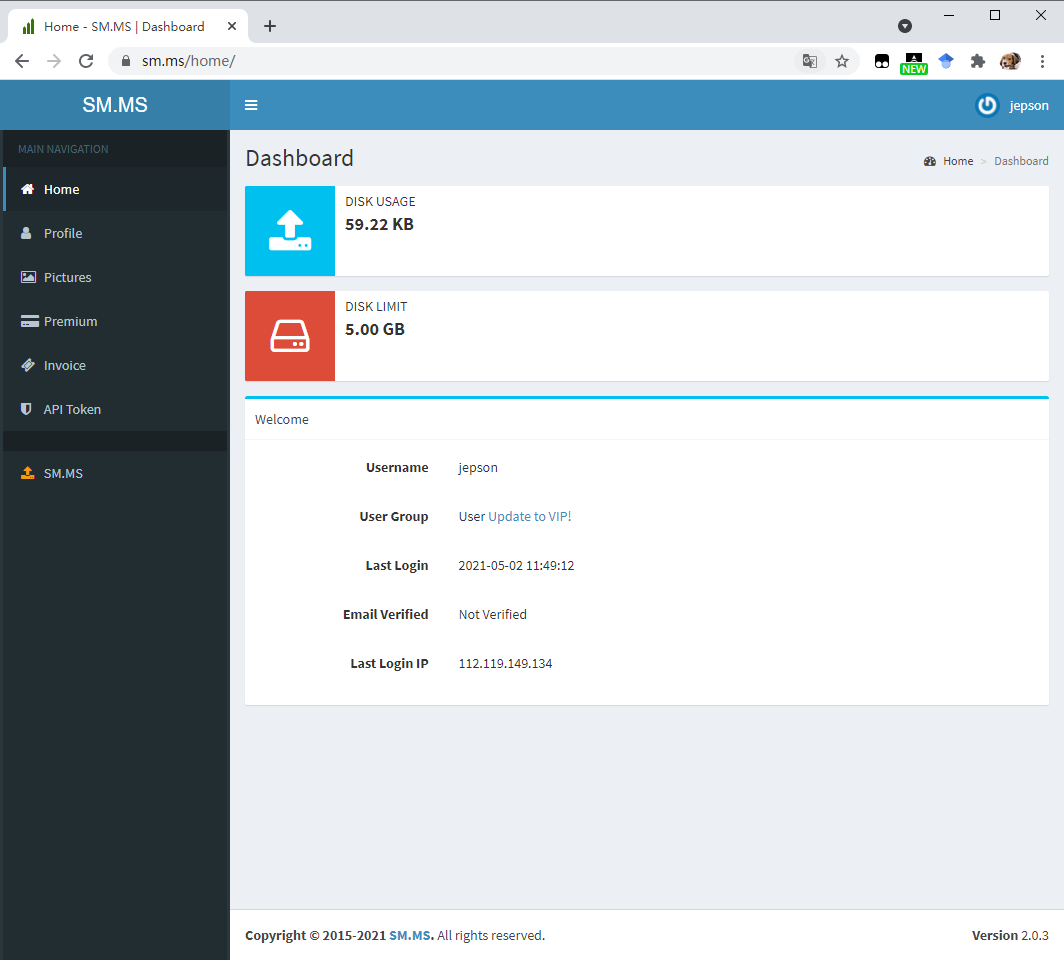Maximize the browser window

pyautogui.click(x=995, y=15)
